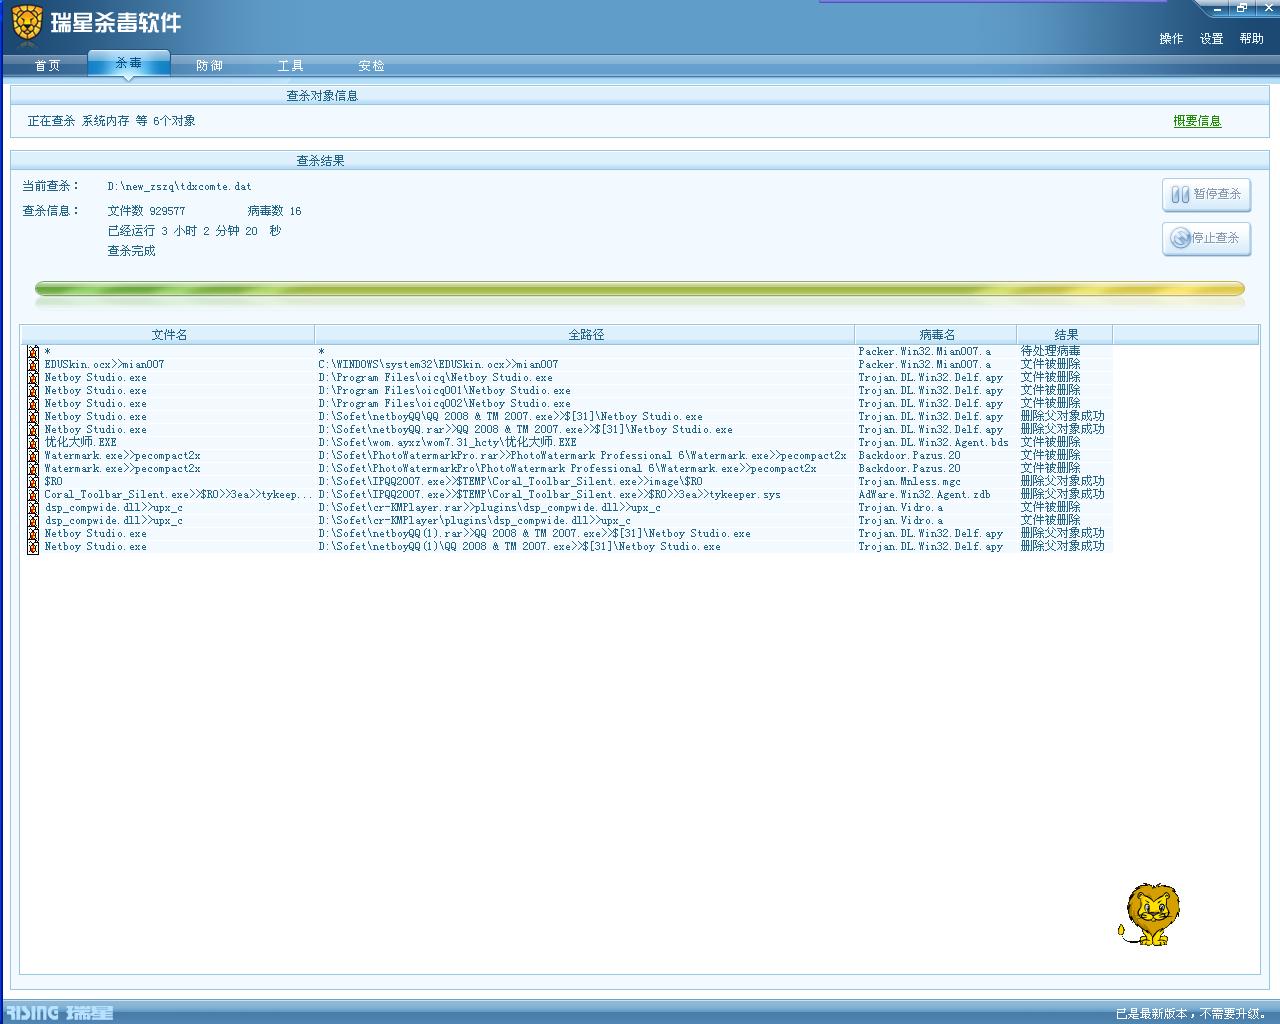Sort by the 结果 column header
Image resolution: width=1280 pixels, height=1024 pixels.
pos(1065,335)
